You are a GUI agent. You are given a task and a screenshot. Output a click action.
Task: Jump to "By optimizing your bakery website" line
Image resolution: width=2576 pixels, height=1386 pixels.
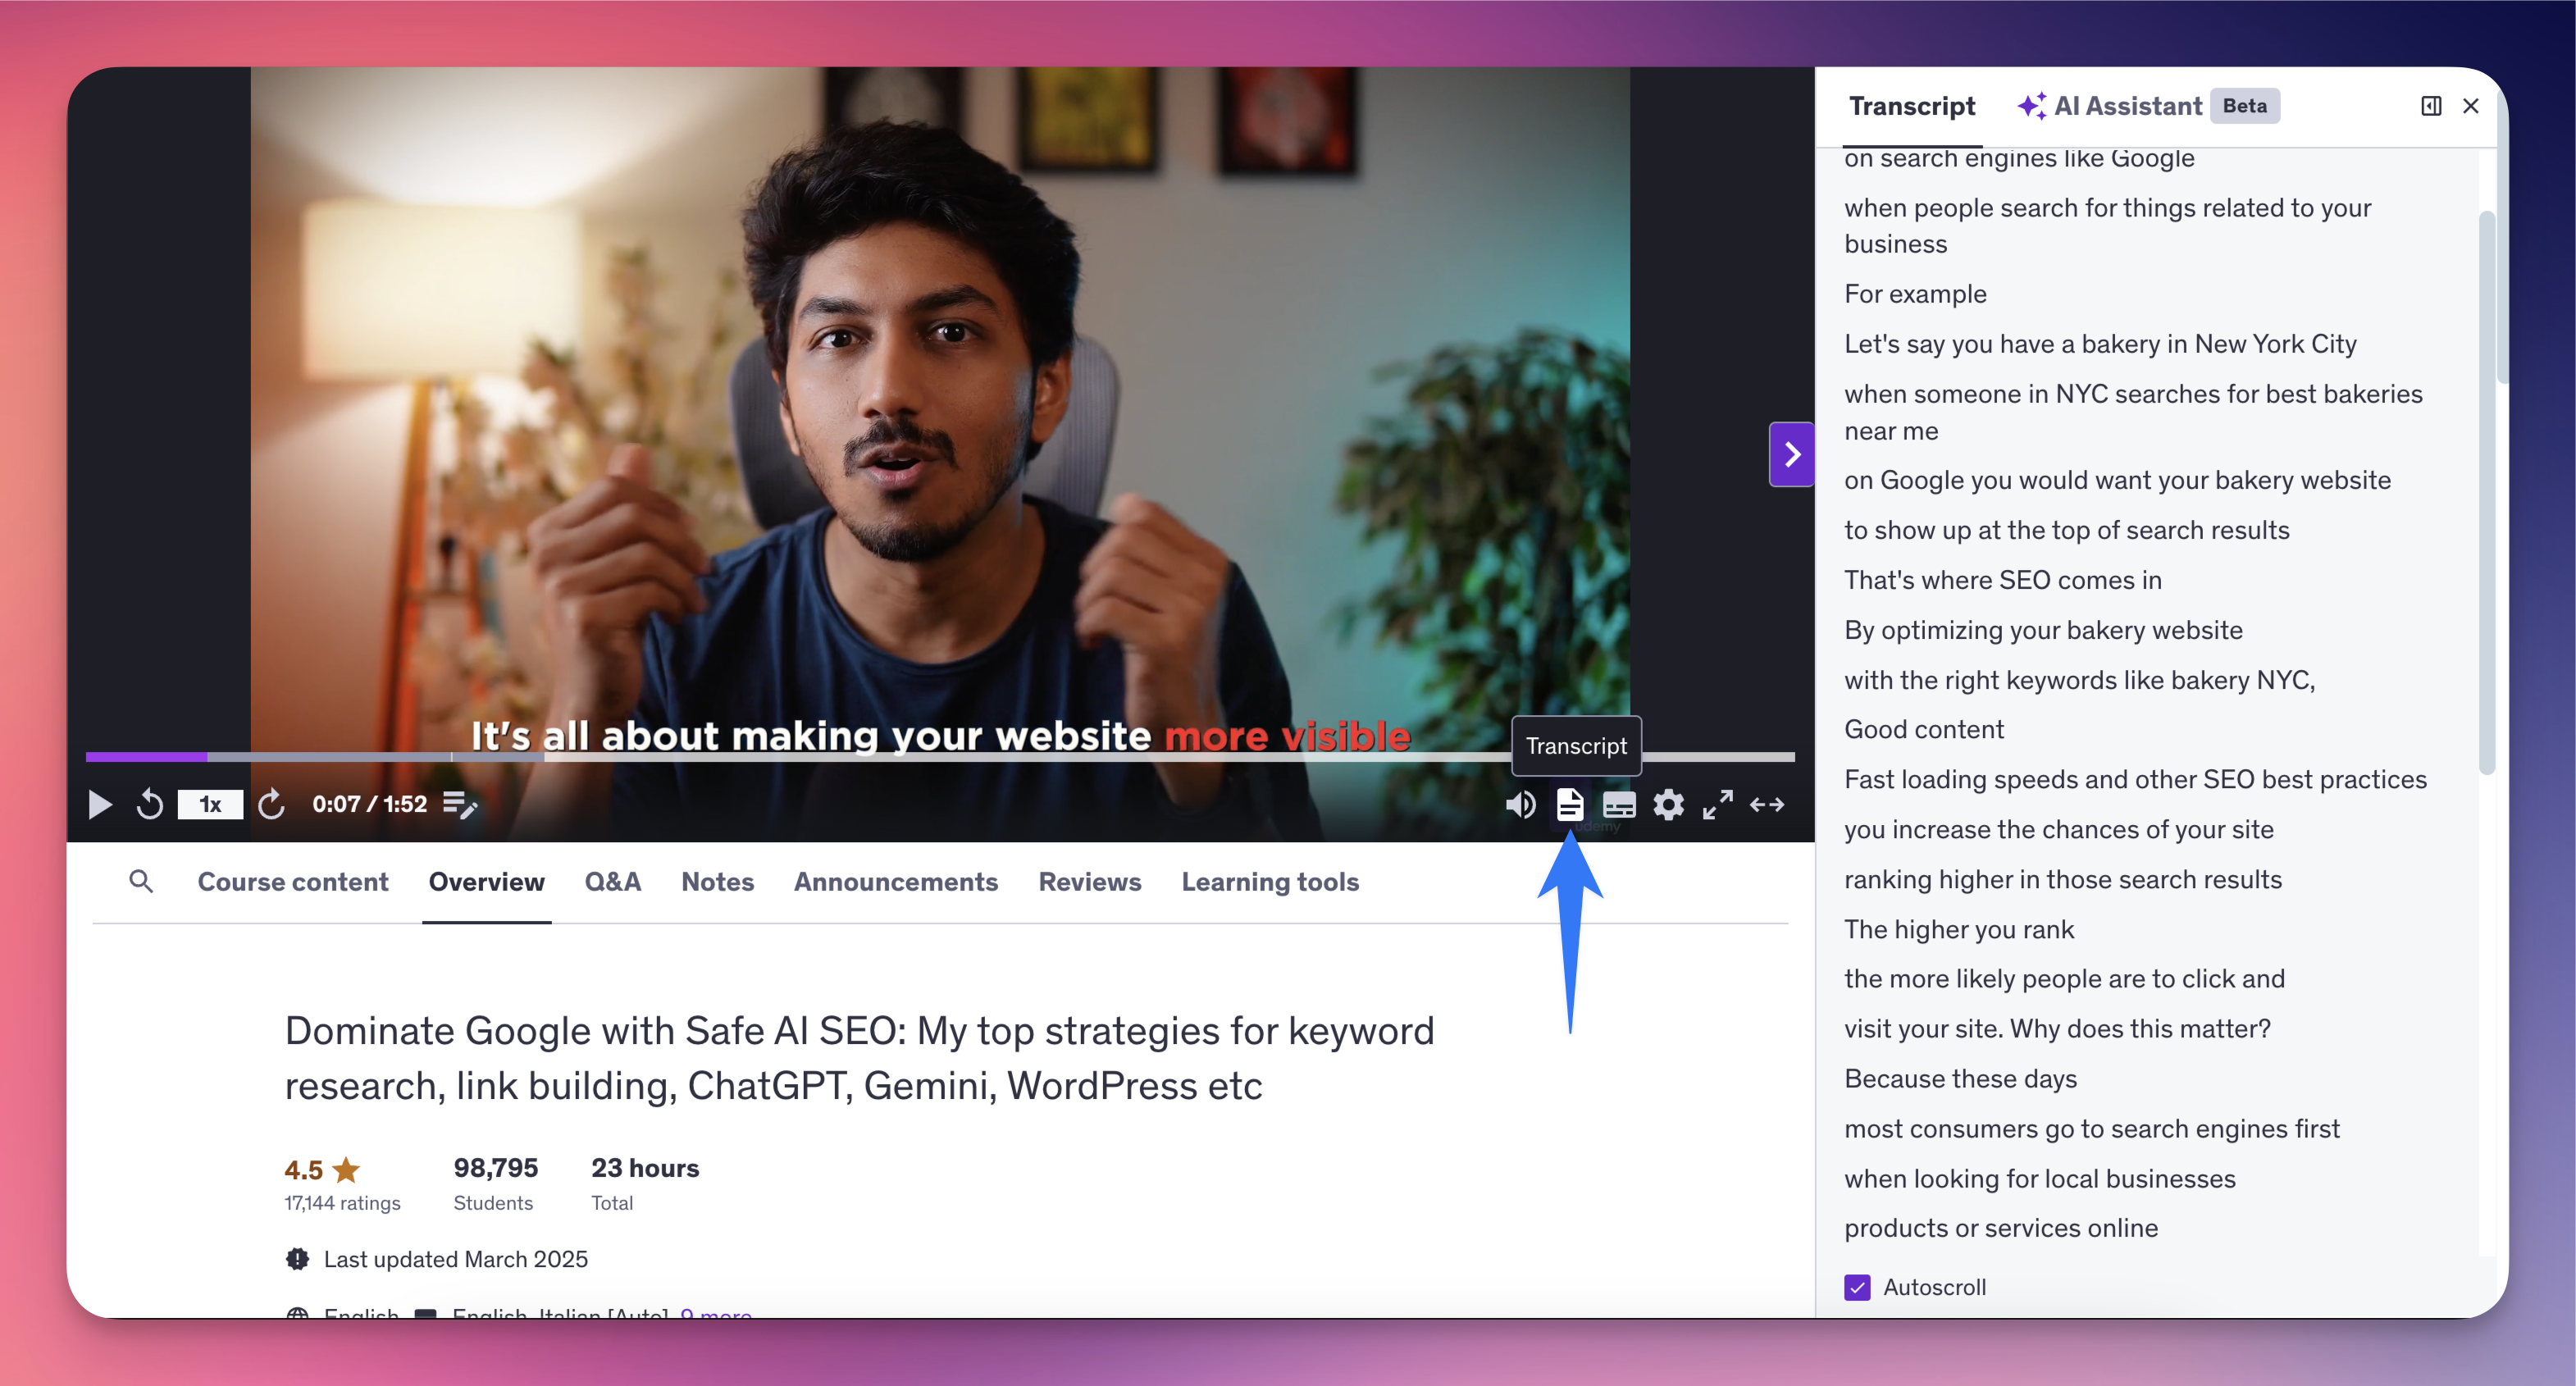(2043, 630)
